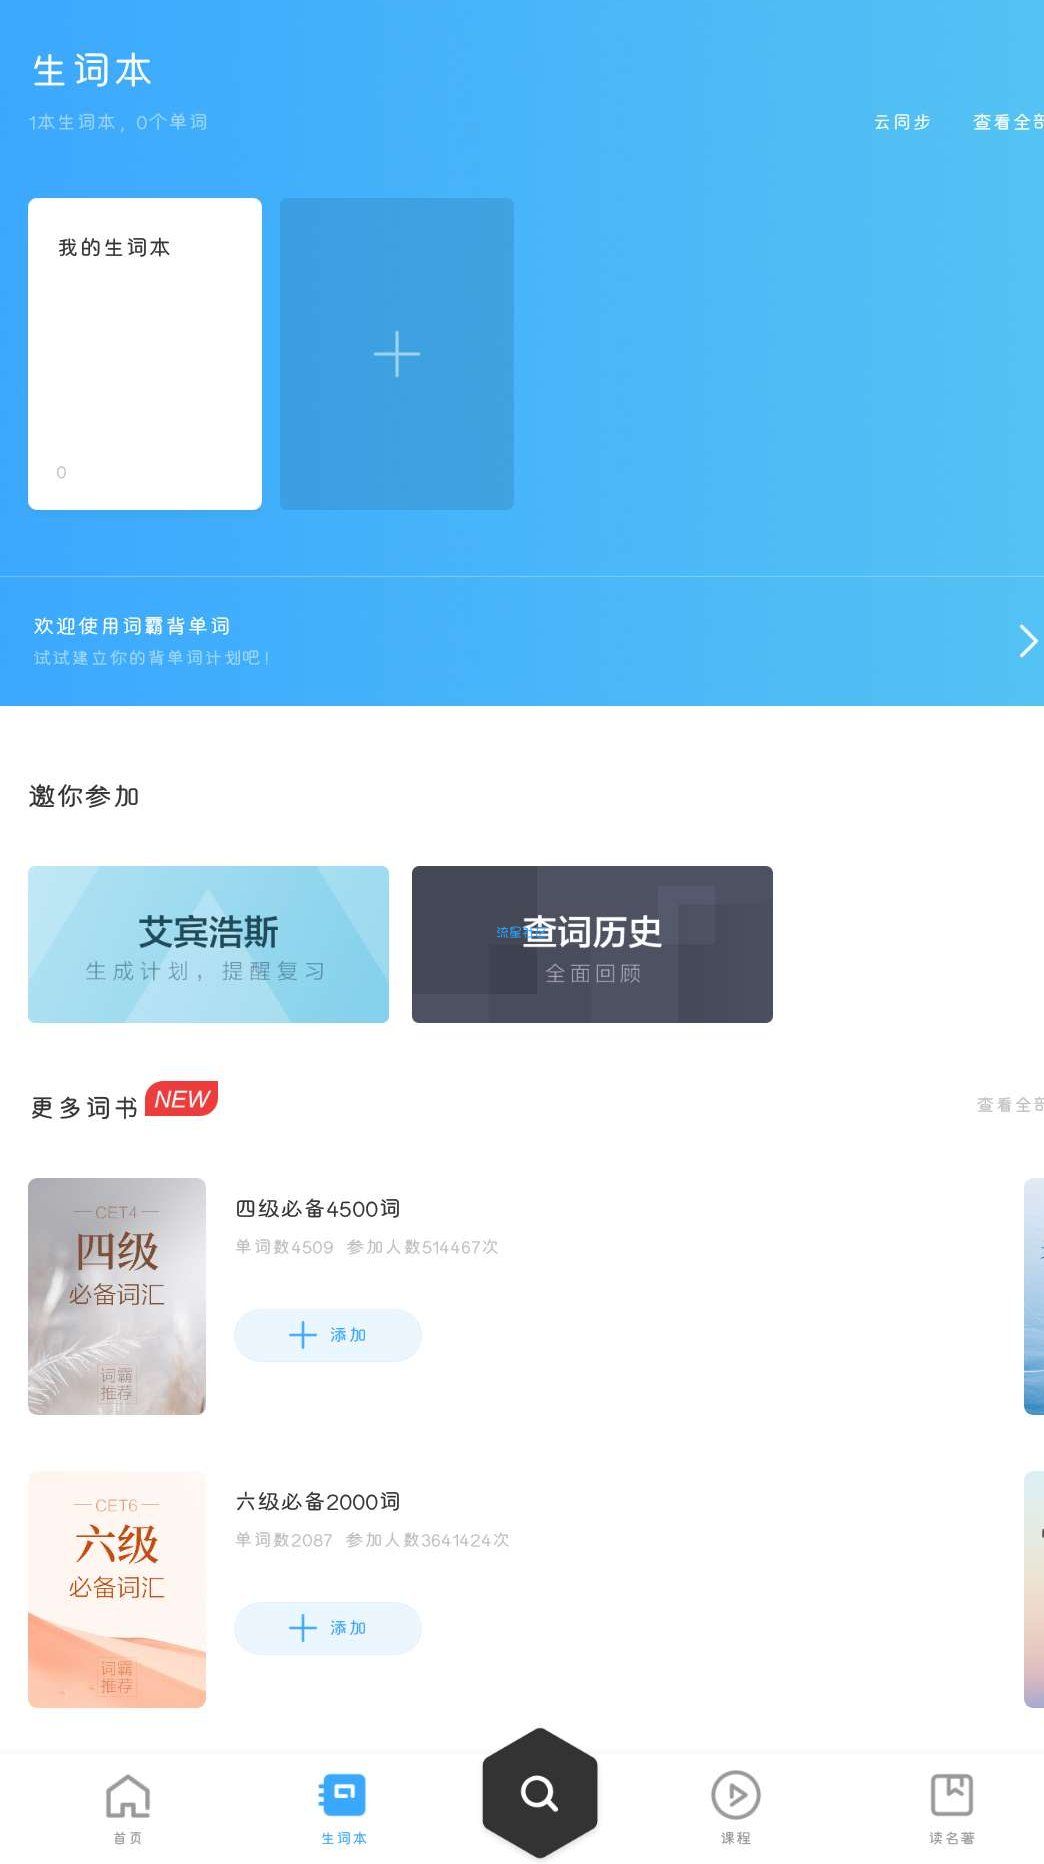Expand the 欢迎使用词霸背单词 chevron arrow
Screen dimensions: 1044x1864
point(1028,641)
